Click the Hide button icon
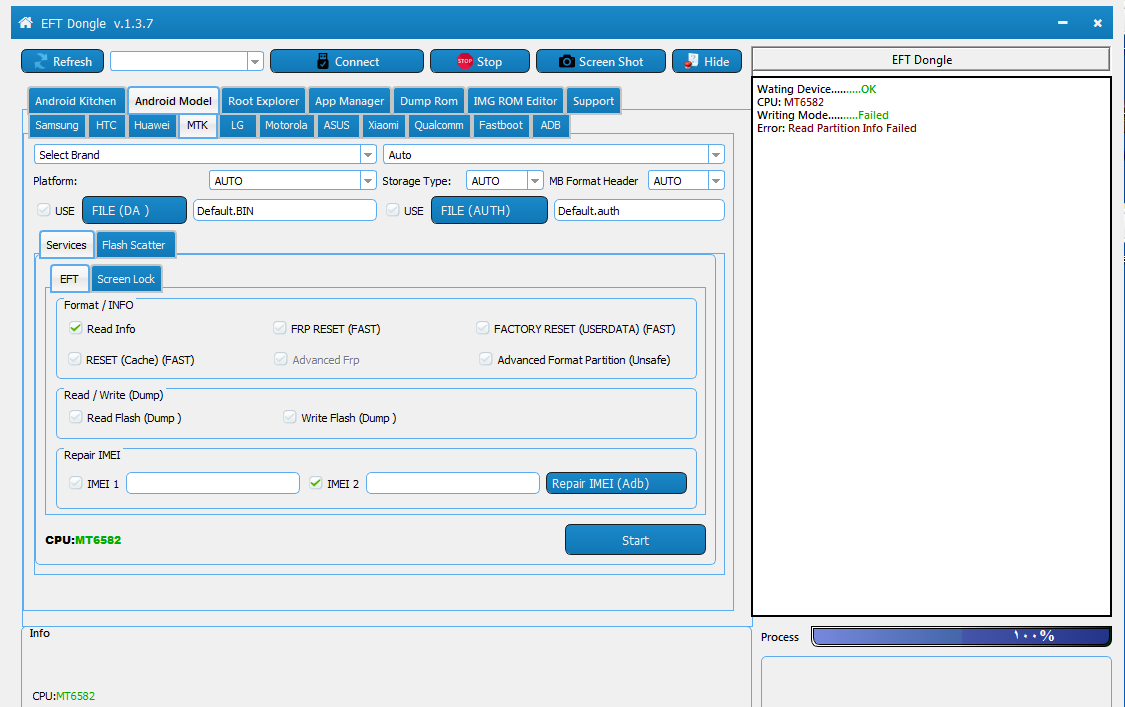Screen dimensions: 1125x707 [x=691, y=61]
